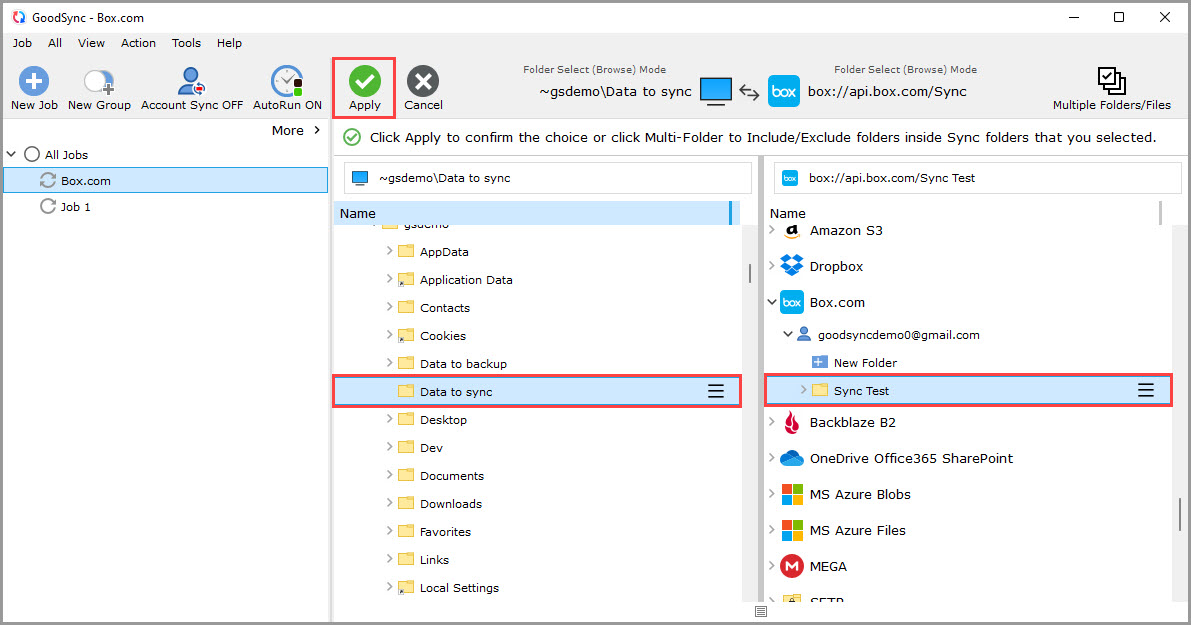Click the New Job plus icon

pyautogui.click(x=34, y=80)
